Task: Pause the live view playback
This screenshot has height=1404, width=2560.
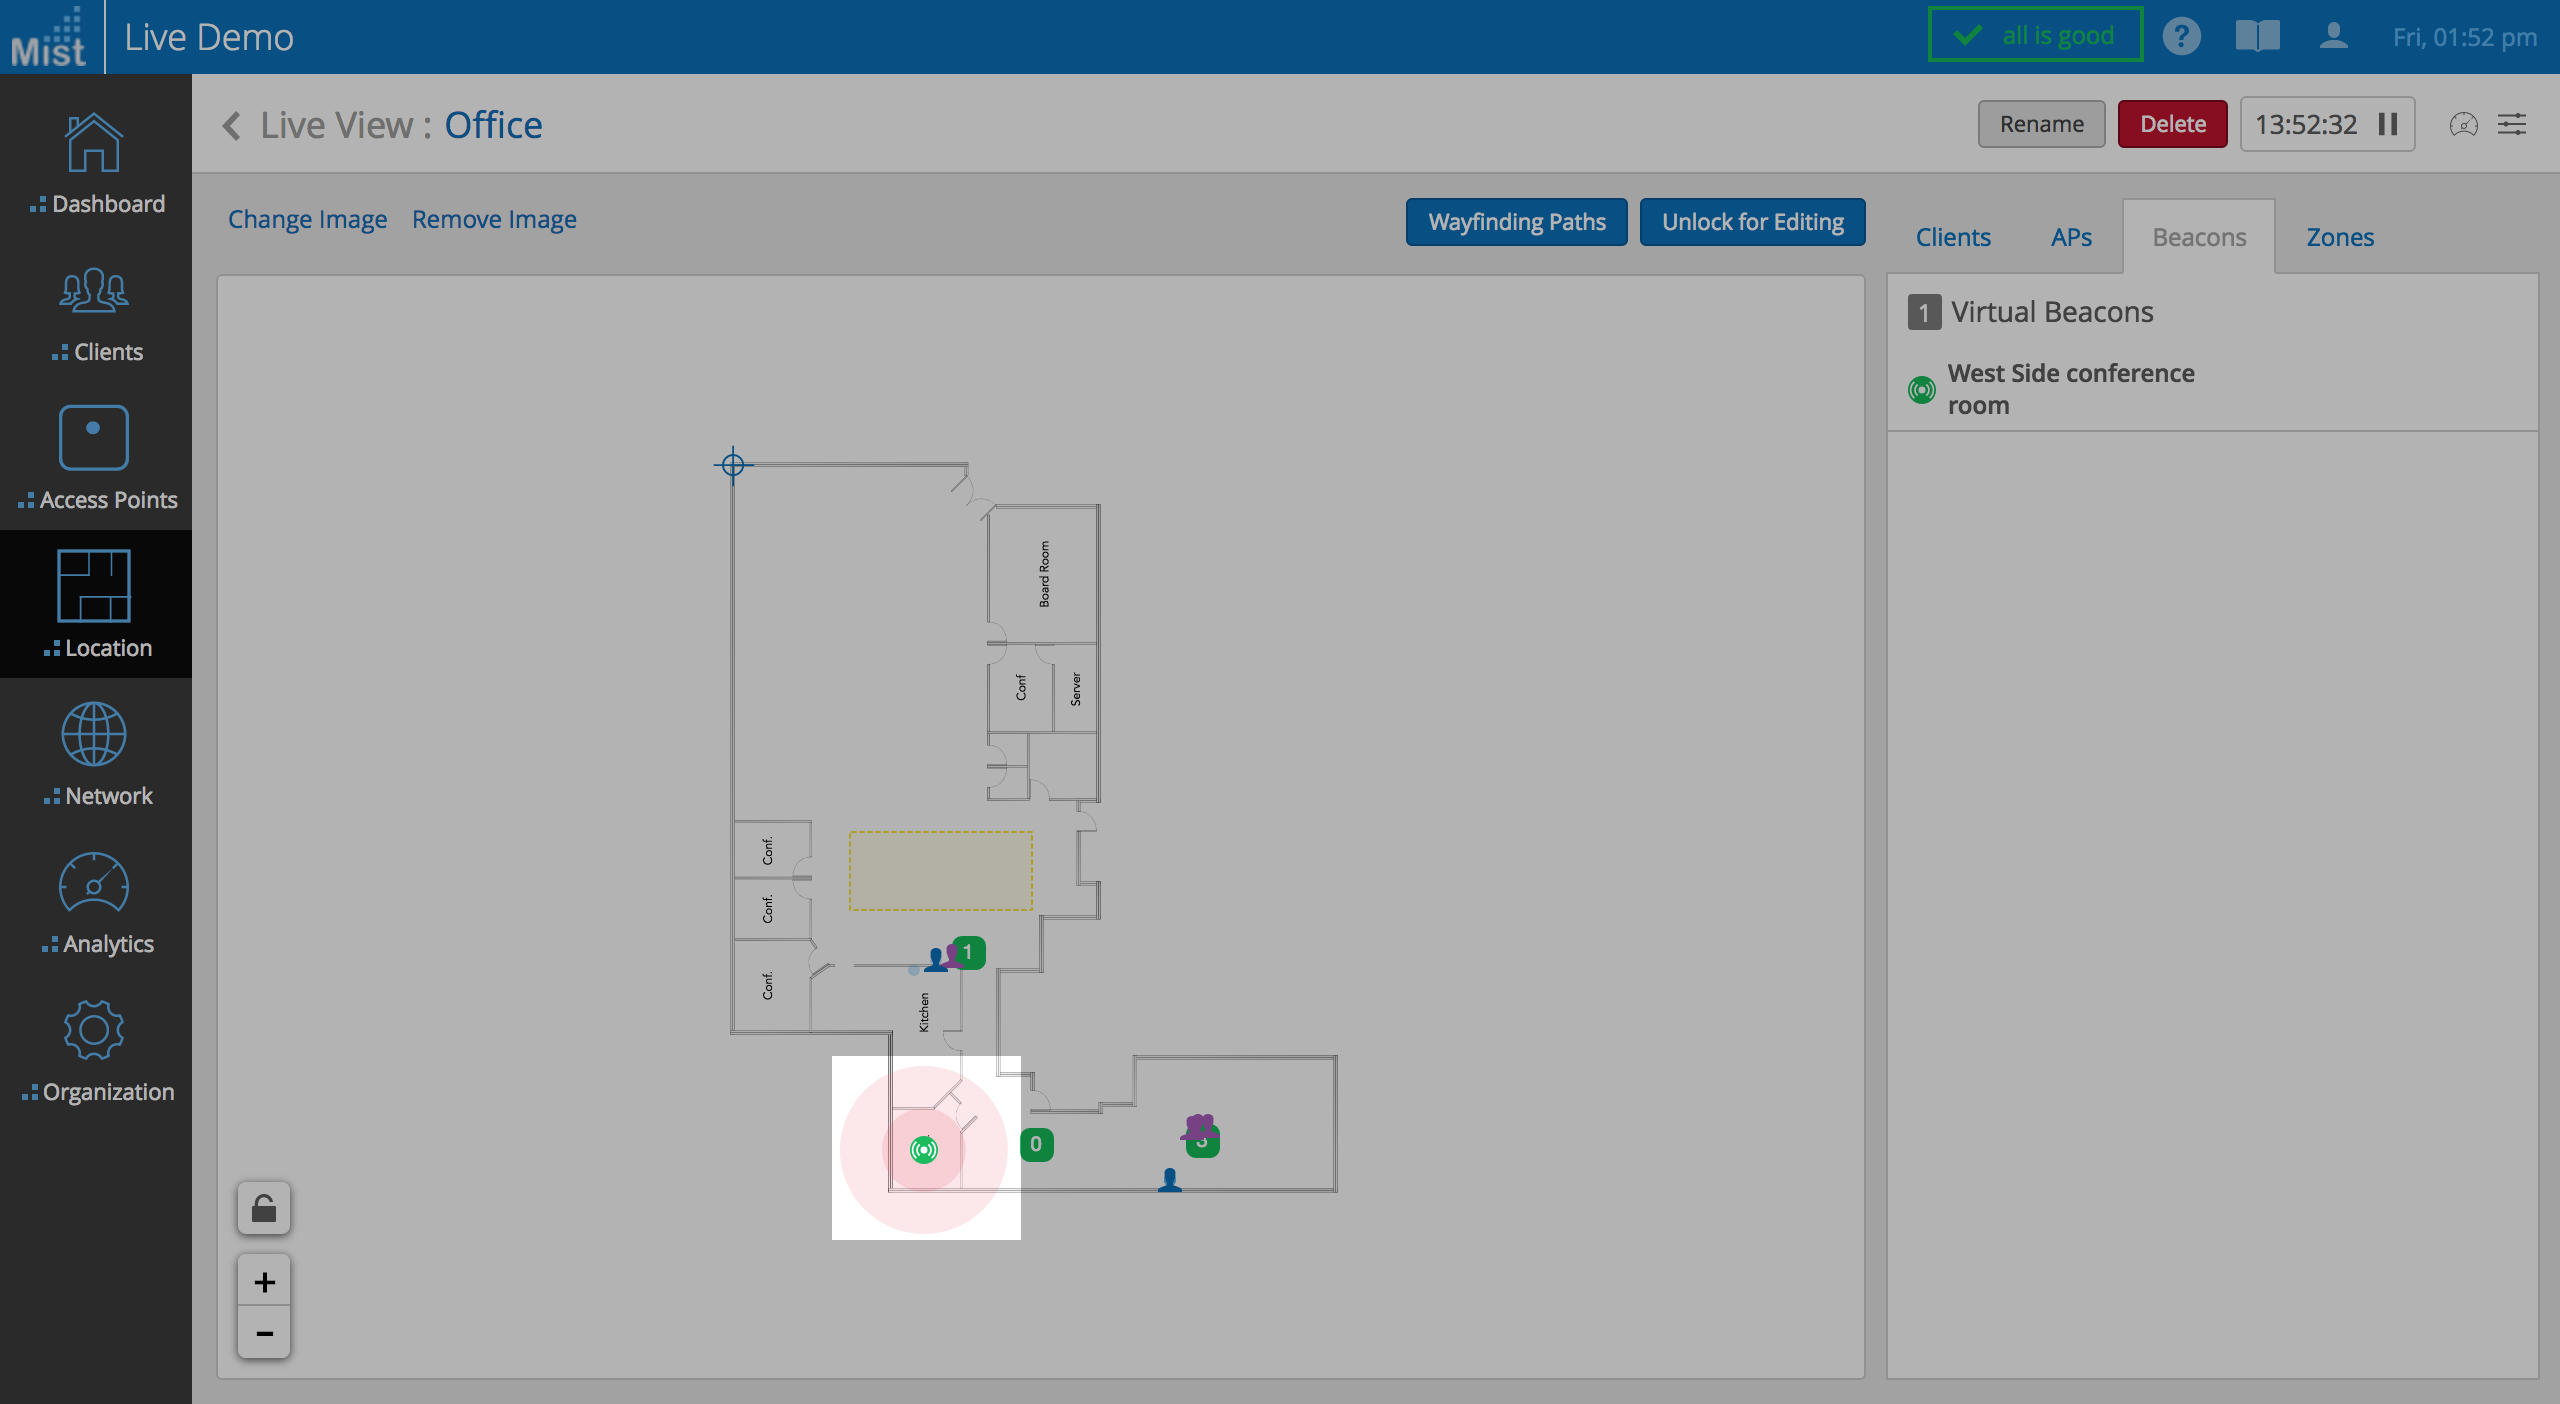Action: coord(2388,124)
